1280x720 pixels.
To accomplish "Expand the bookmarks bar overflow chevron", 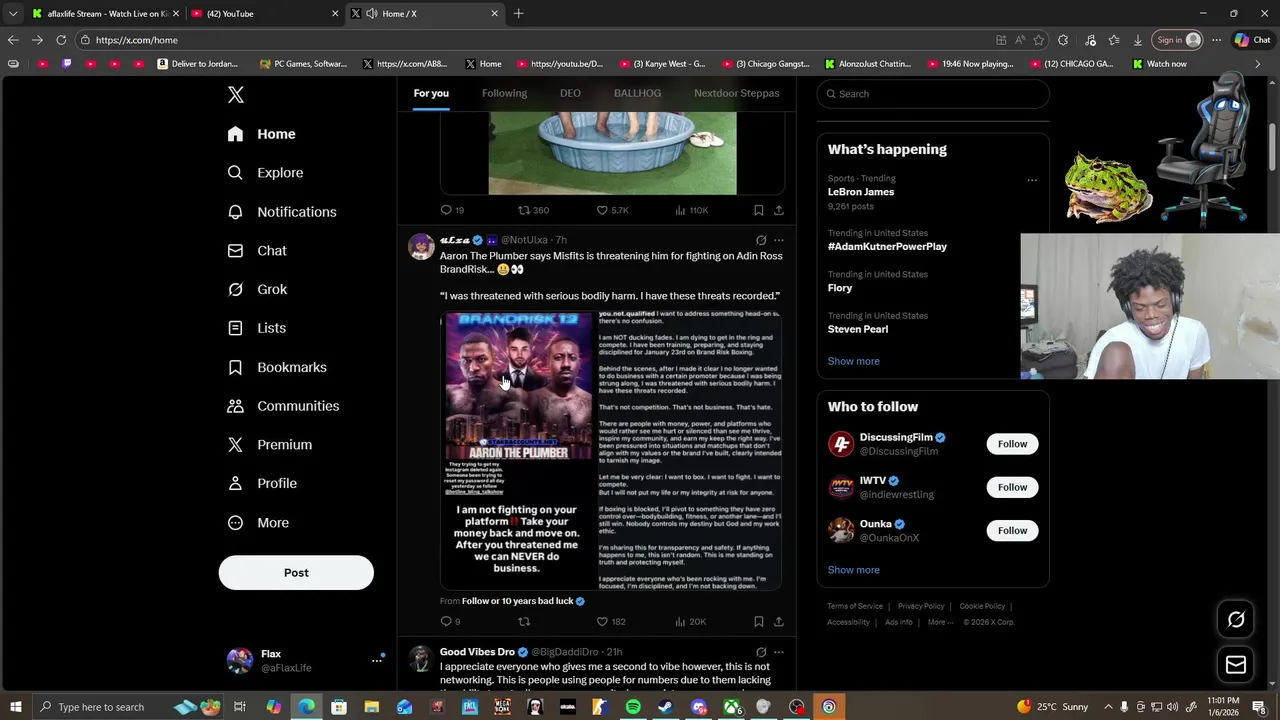I will (1258, 64).
